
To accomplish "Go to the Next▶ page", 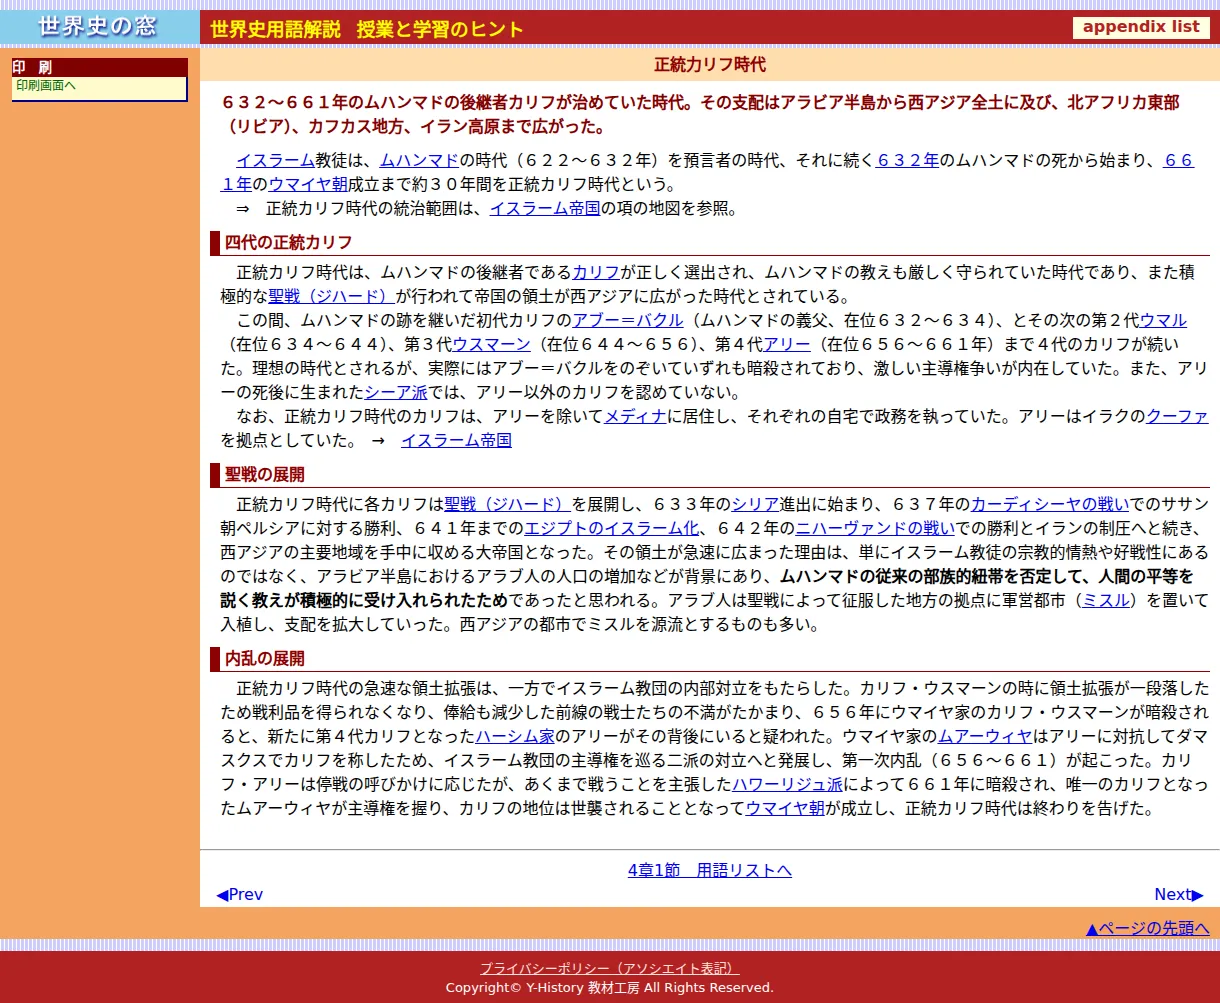I will pyautogui.click(x=1179, y=894).
